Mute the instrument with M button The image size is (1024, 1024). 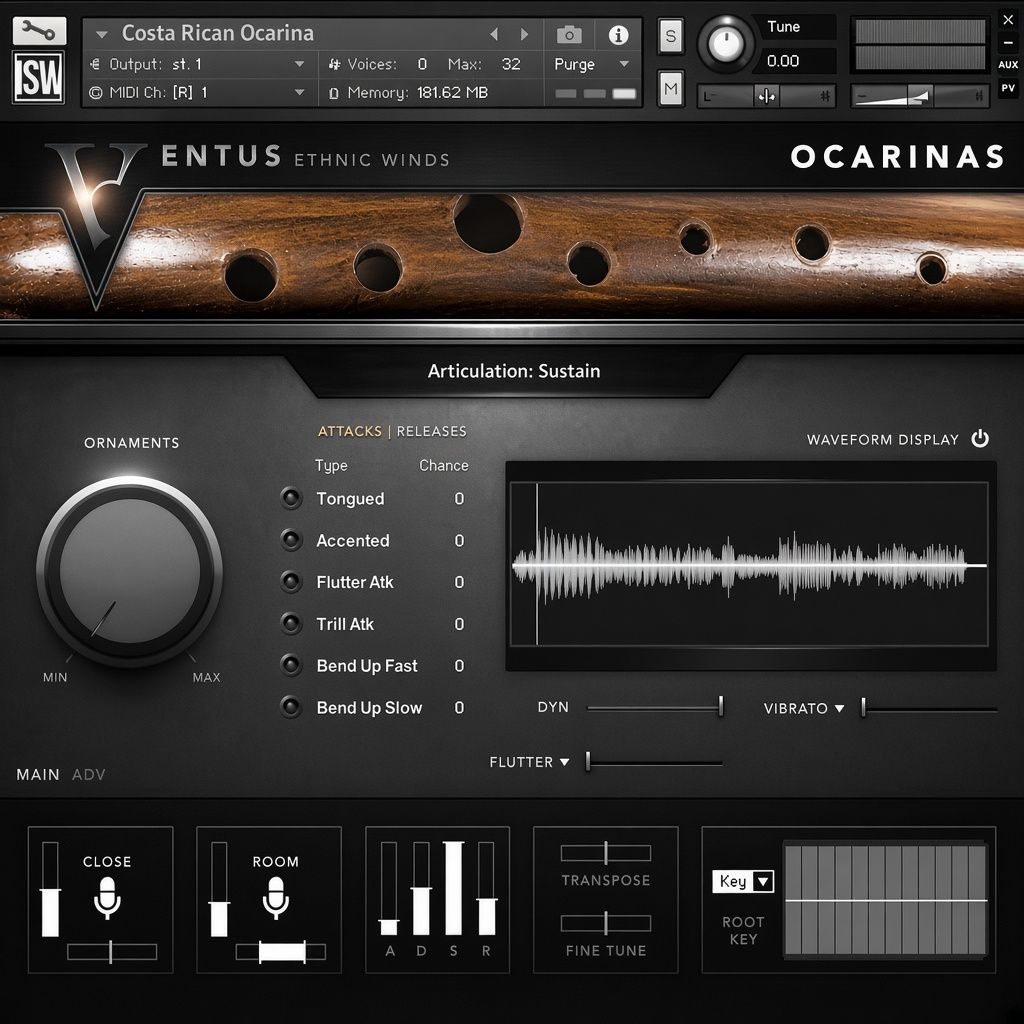(670, 88)
